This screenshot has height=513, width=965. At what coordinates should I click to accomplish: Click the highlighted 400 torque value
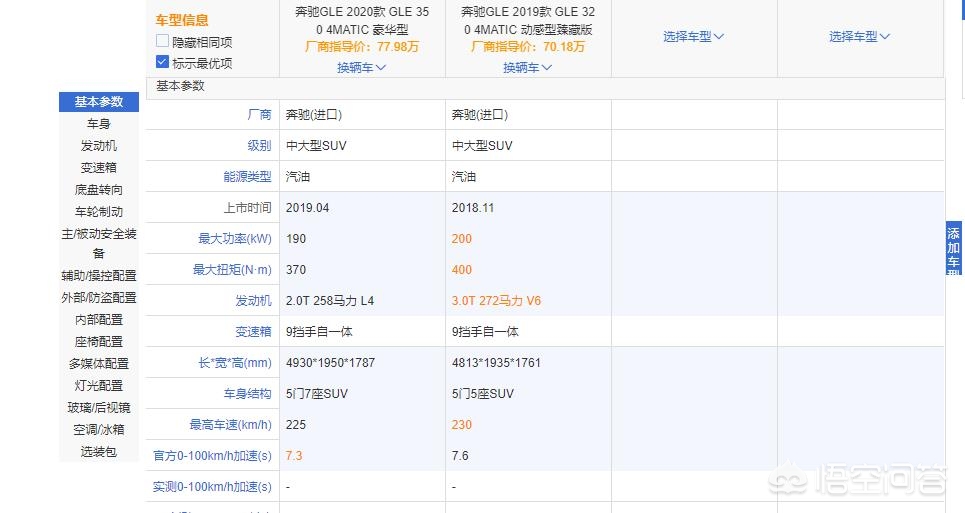pos(462,269)
